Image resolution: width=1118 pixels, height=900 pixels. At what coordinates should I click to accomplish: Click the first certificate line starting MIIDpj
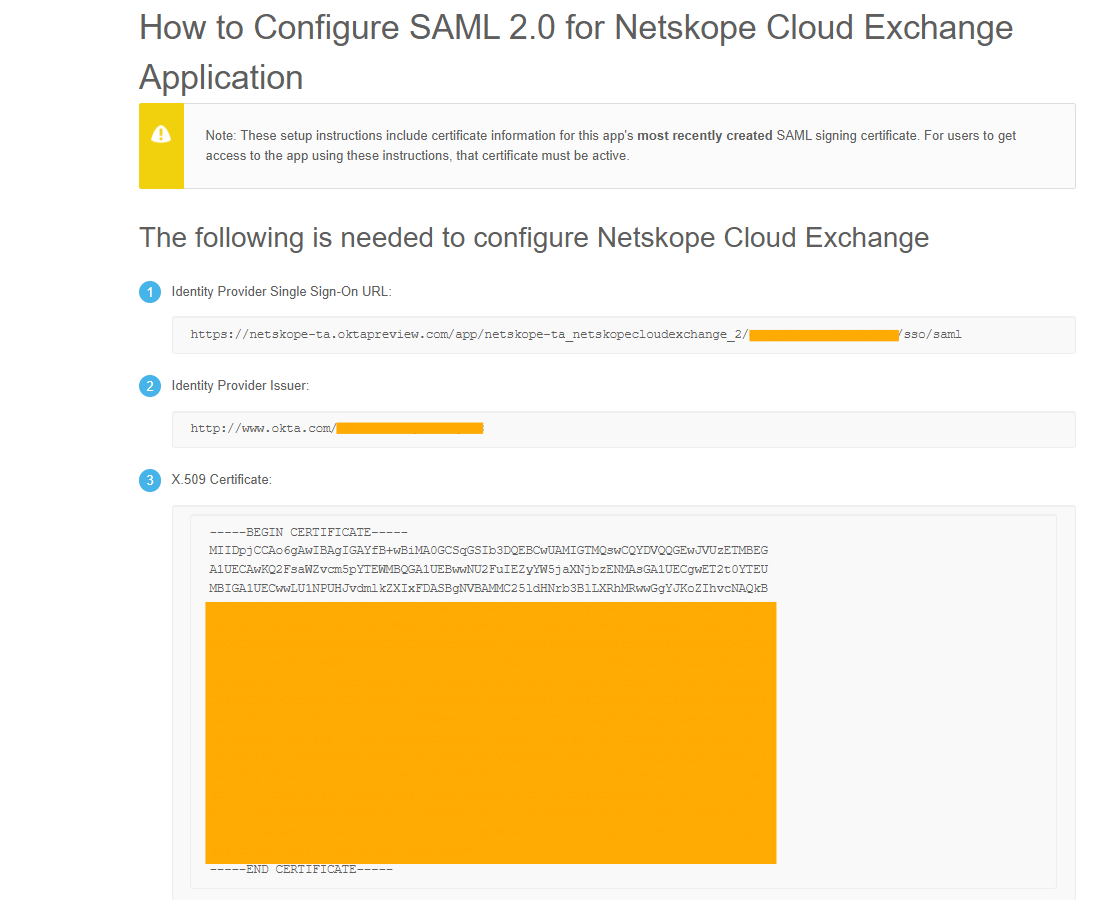tap(488, 551)
